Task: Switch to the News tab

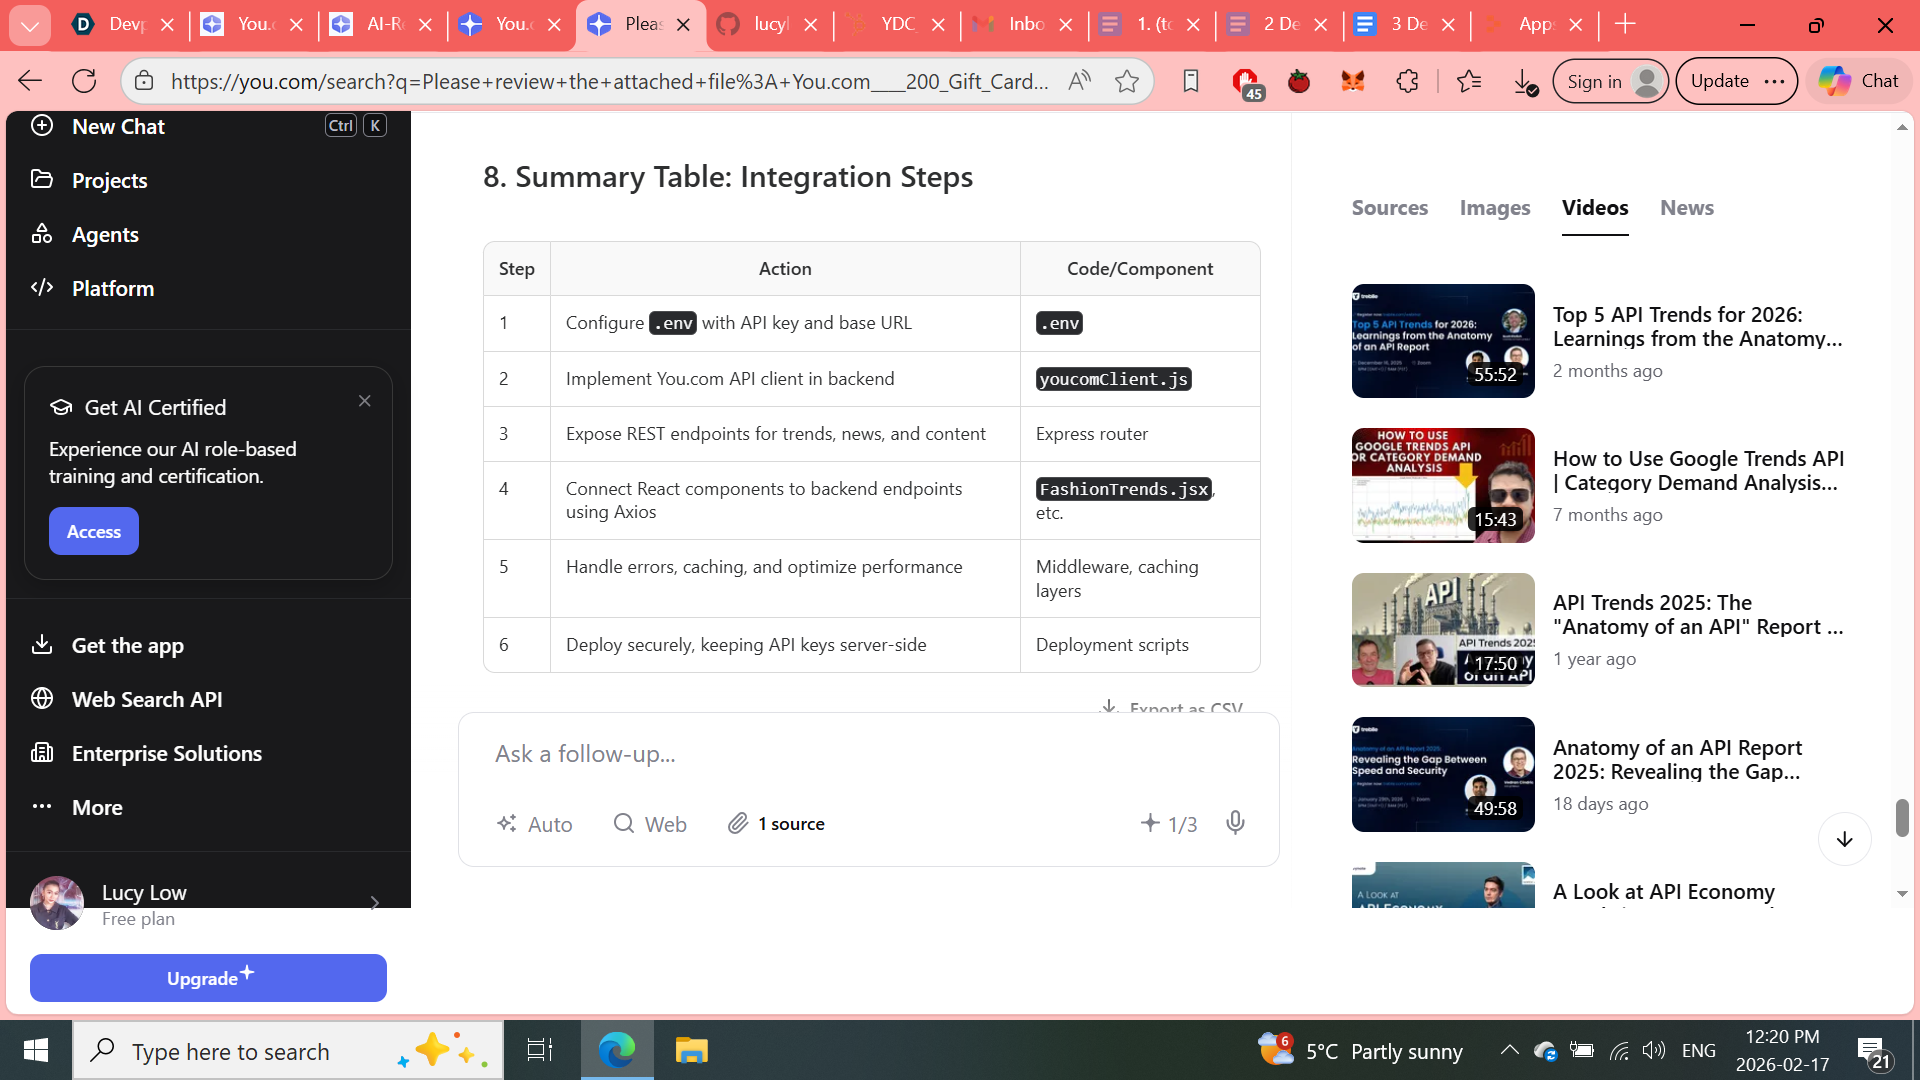Action: point(1686,207)
